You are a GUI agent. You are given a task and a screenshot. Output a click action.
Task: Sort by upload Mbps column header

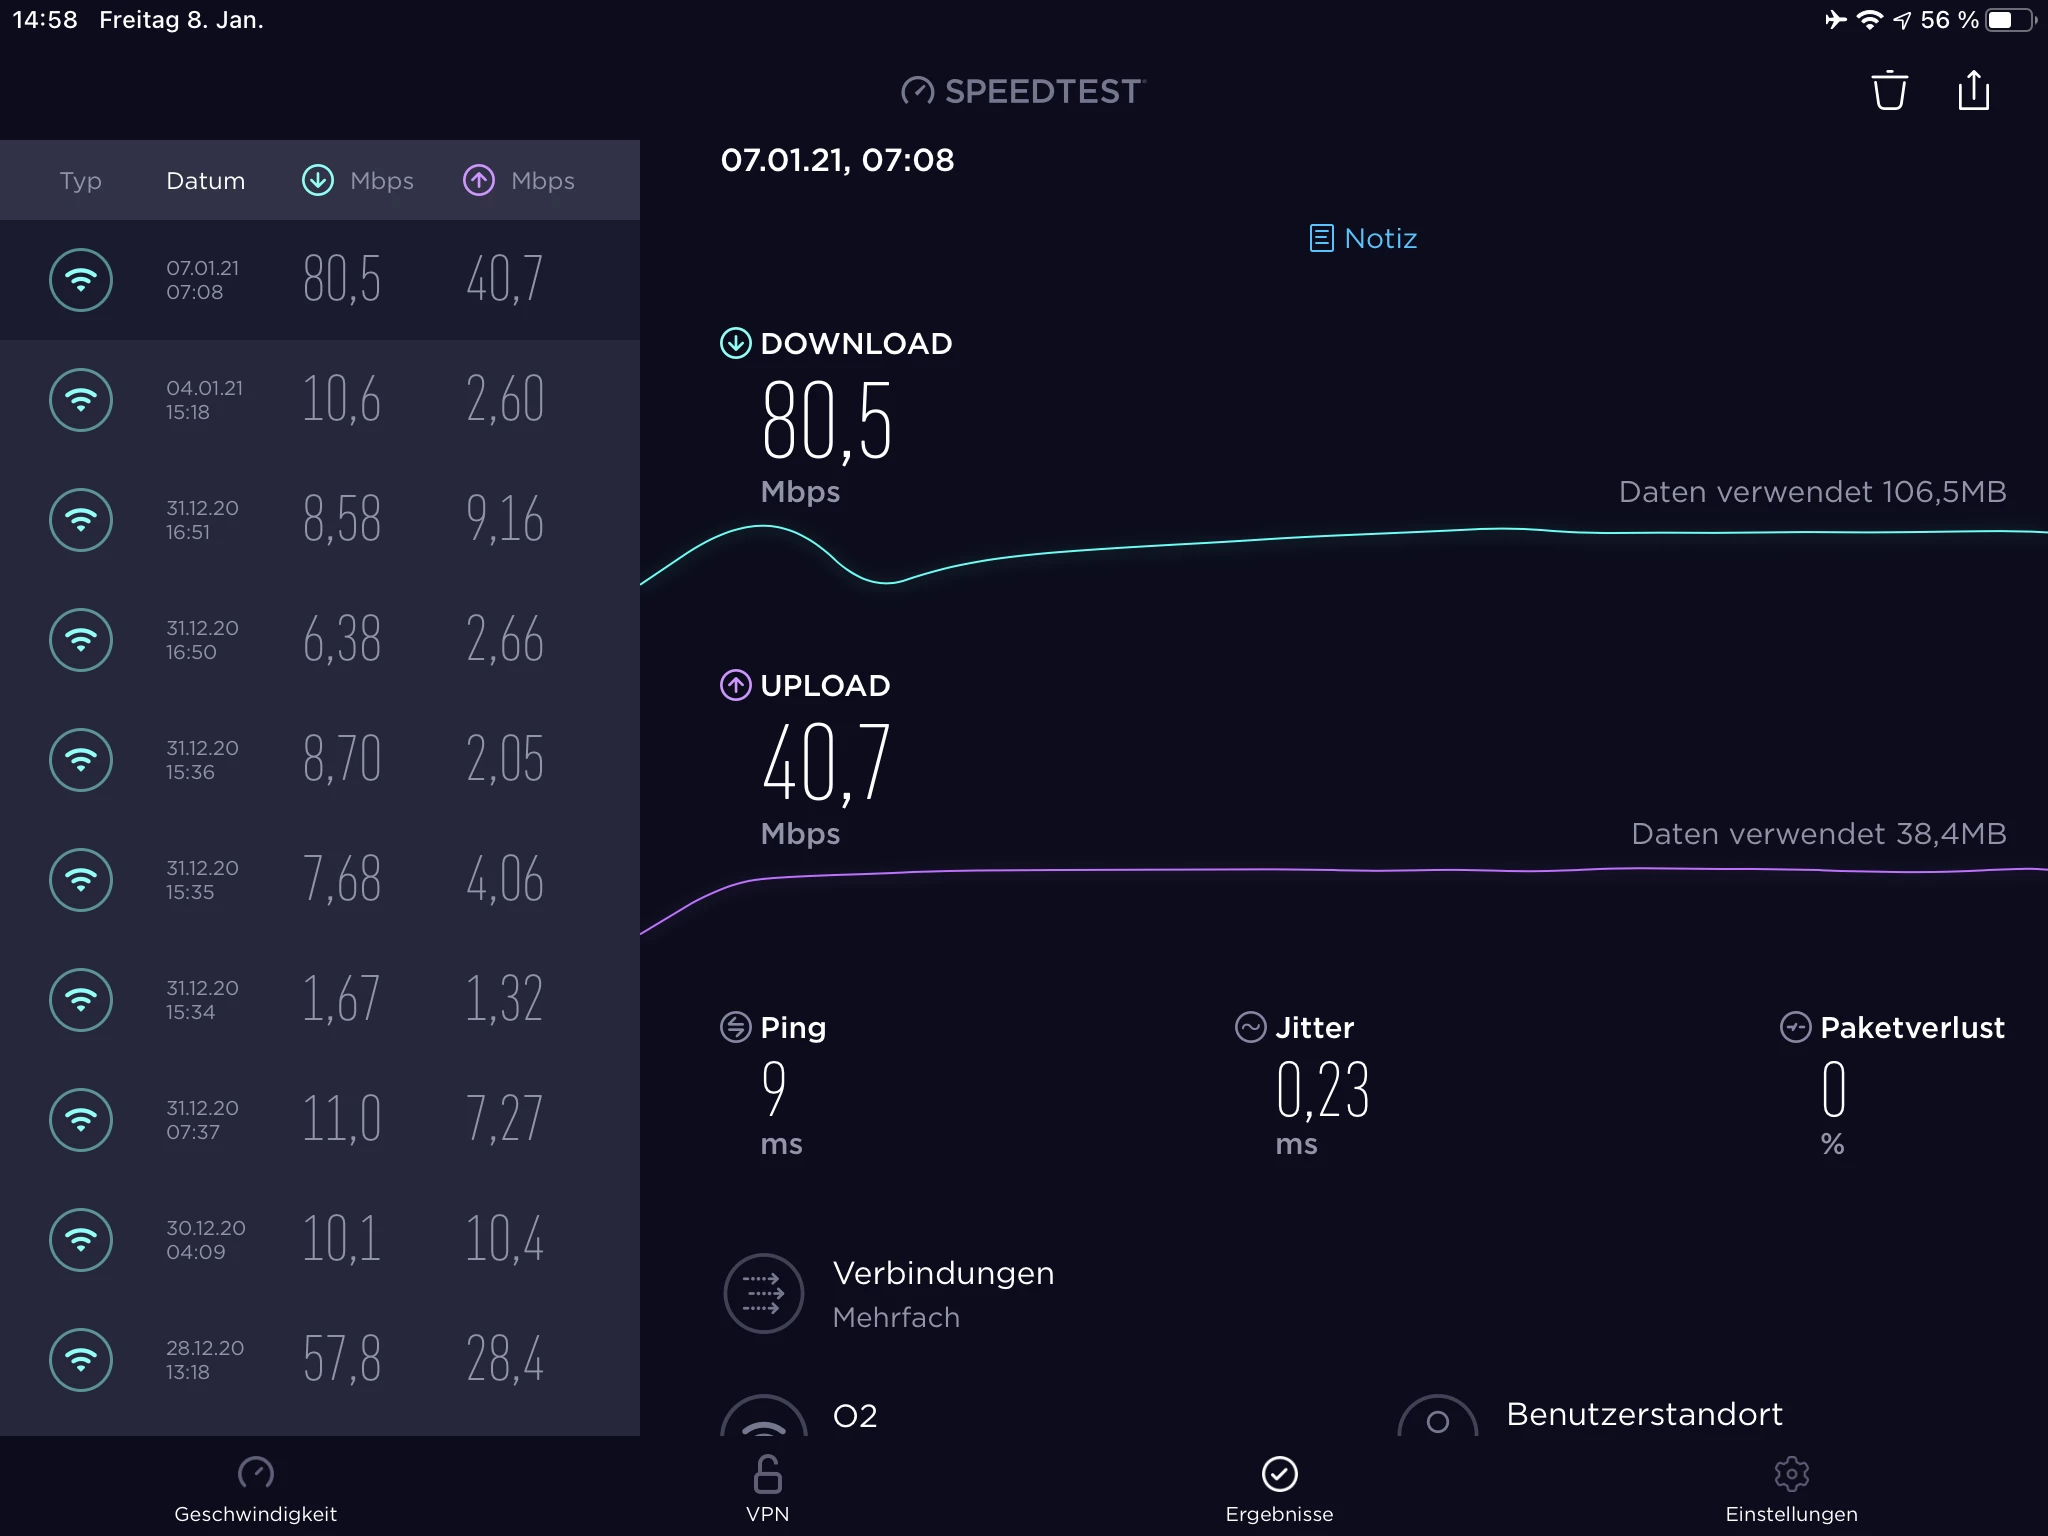519,181
